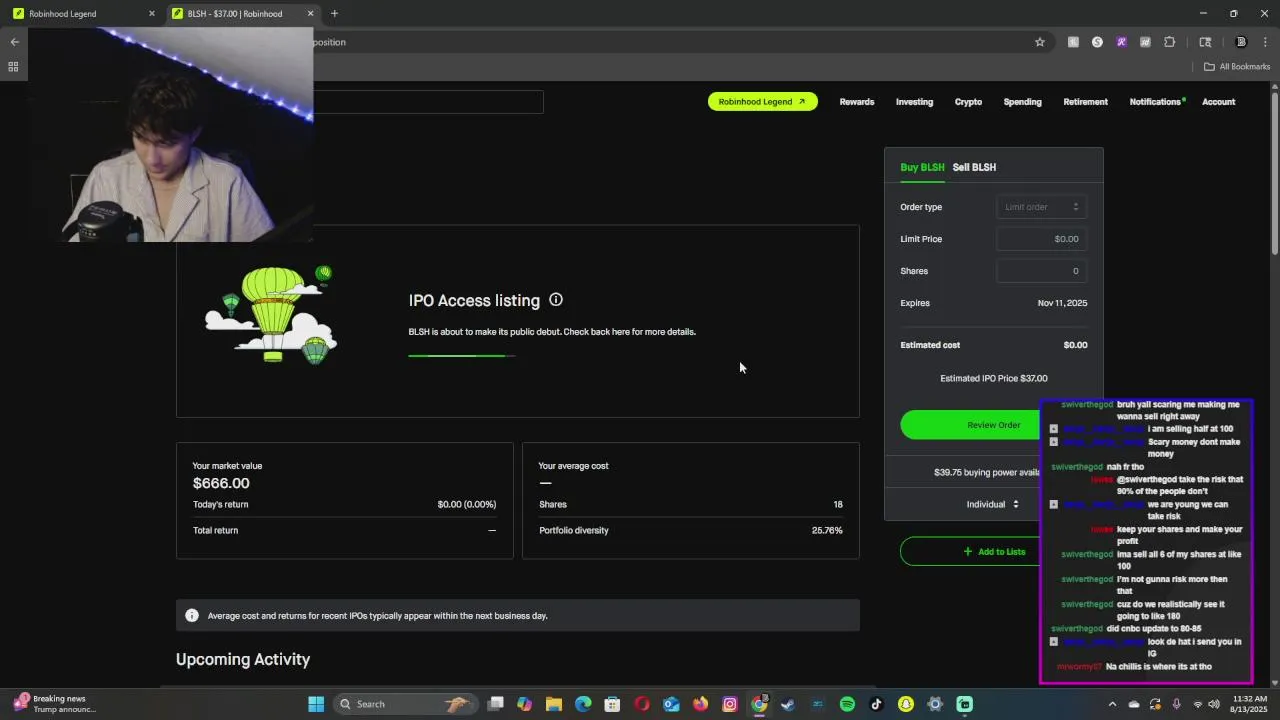Open Microsoft Store from the taskbar
This screenshot has width=1280, height=720.
pyautogui.click(x=612, y=704)
